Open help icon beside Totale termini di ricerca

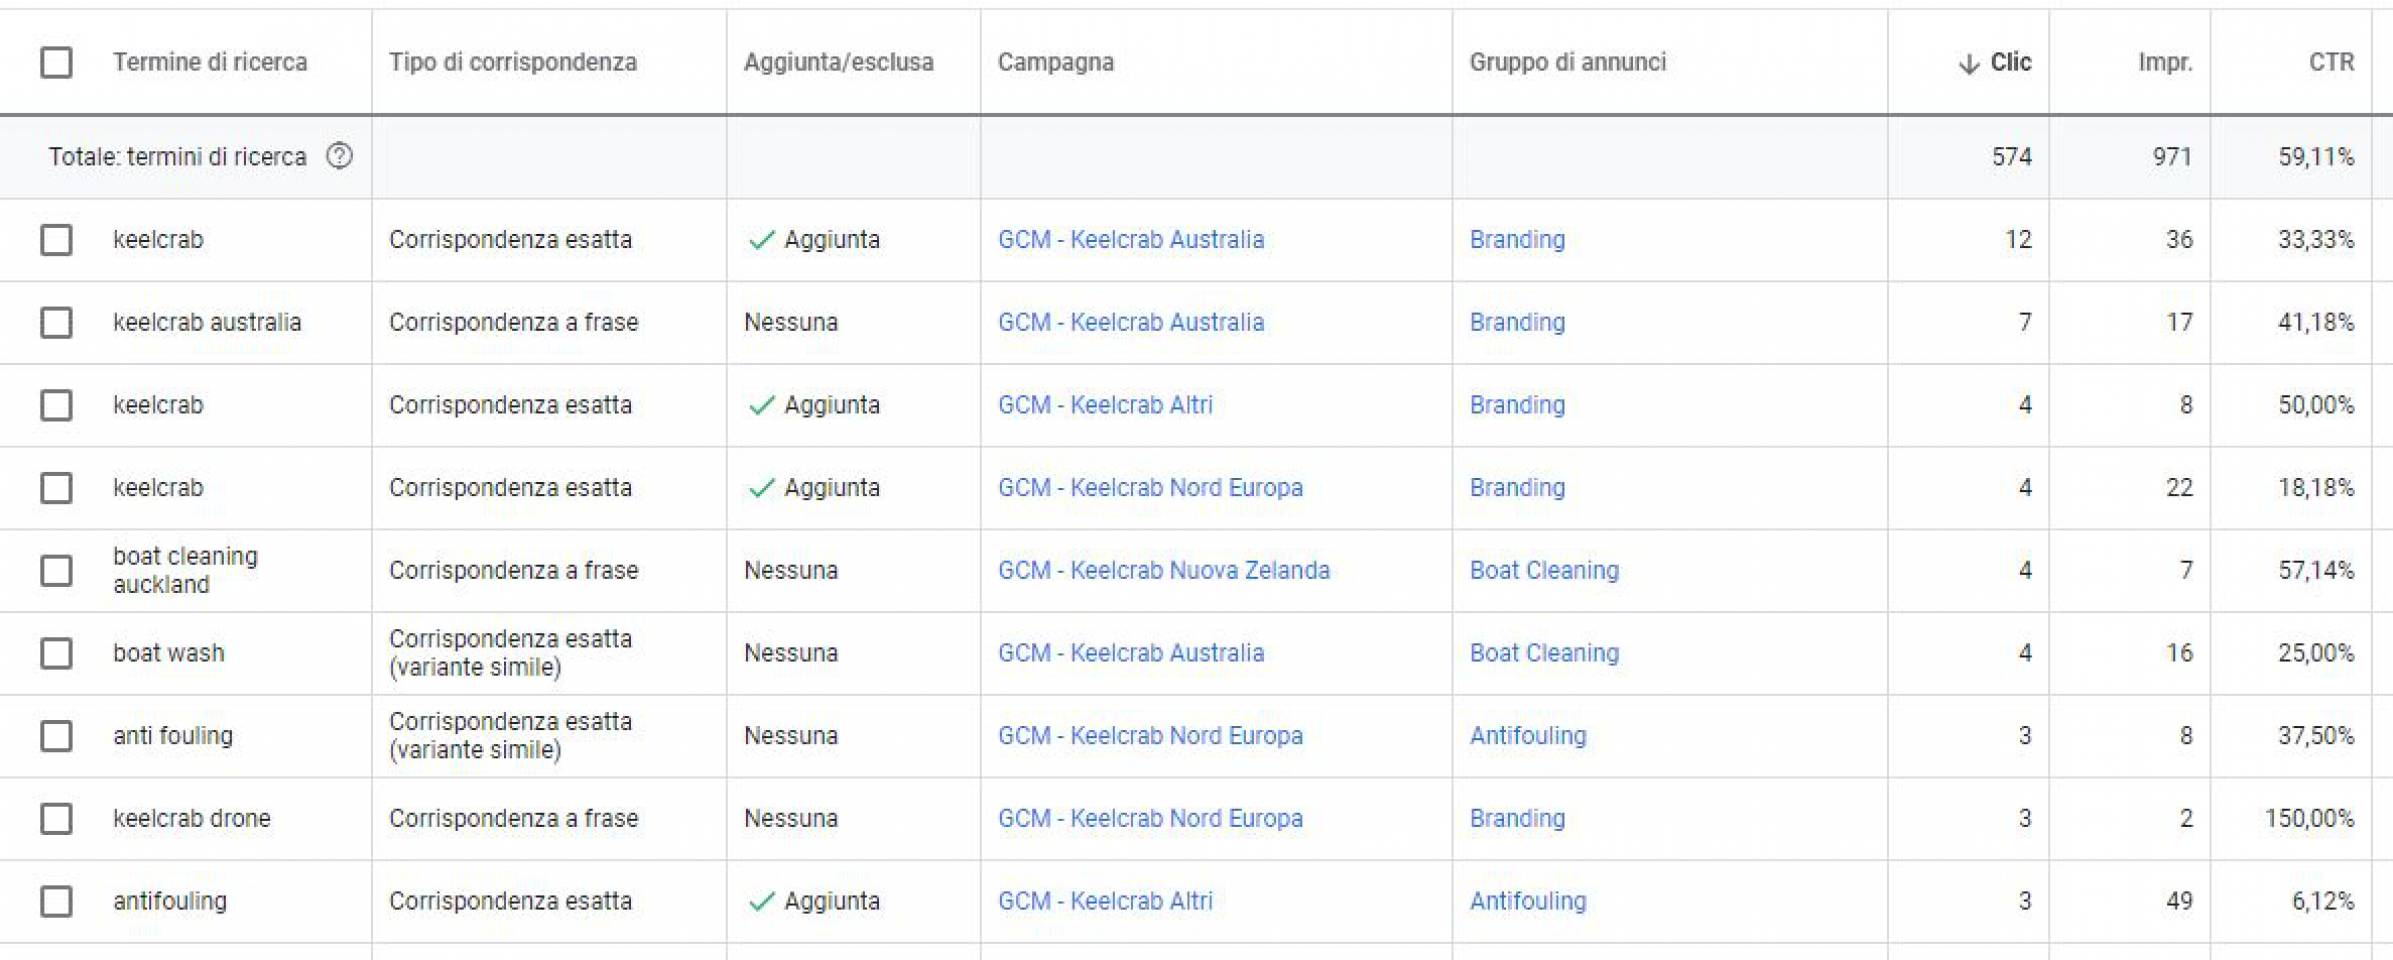(339, 156)
